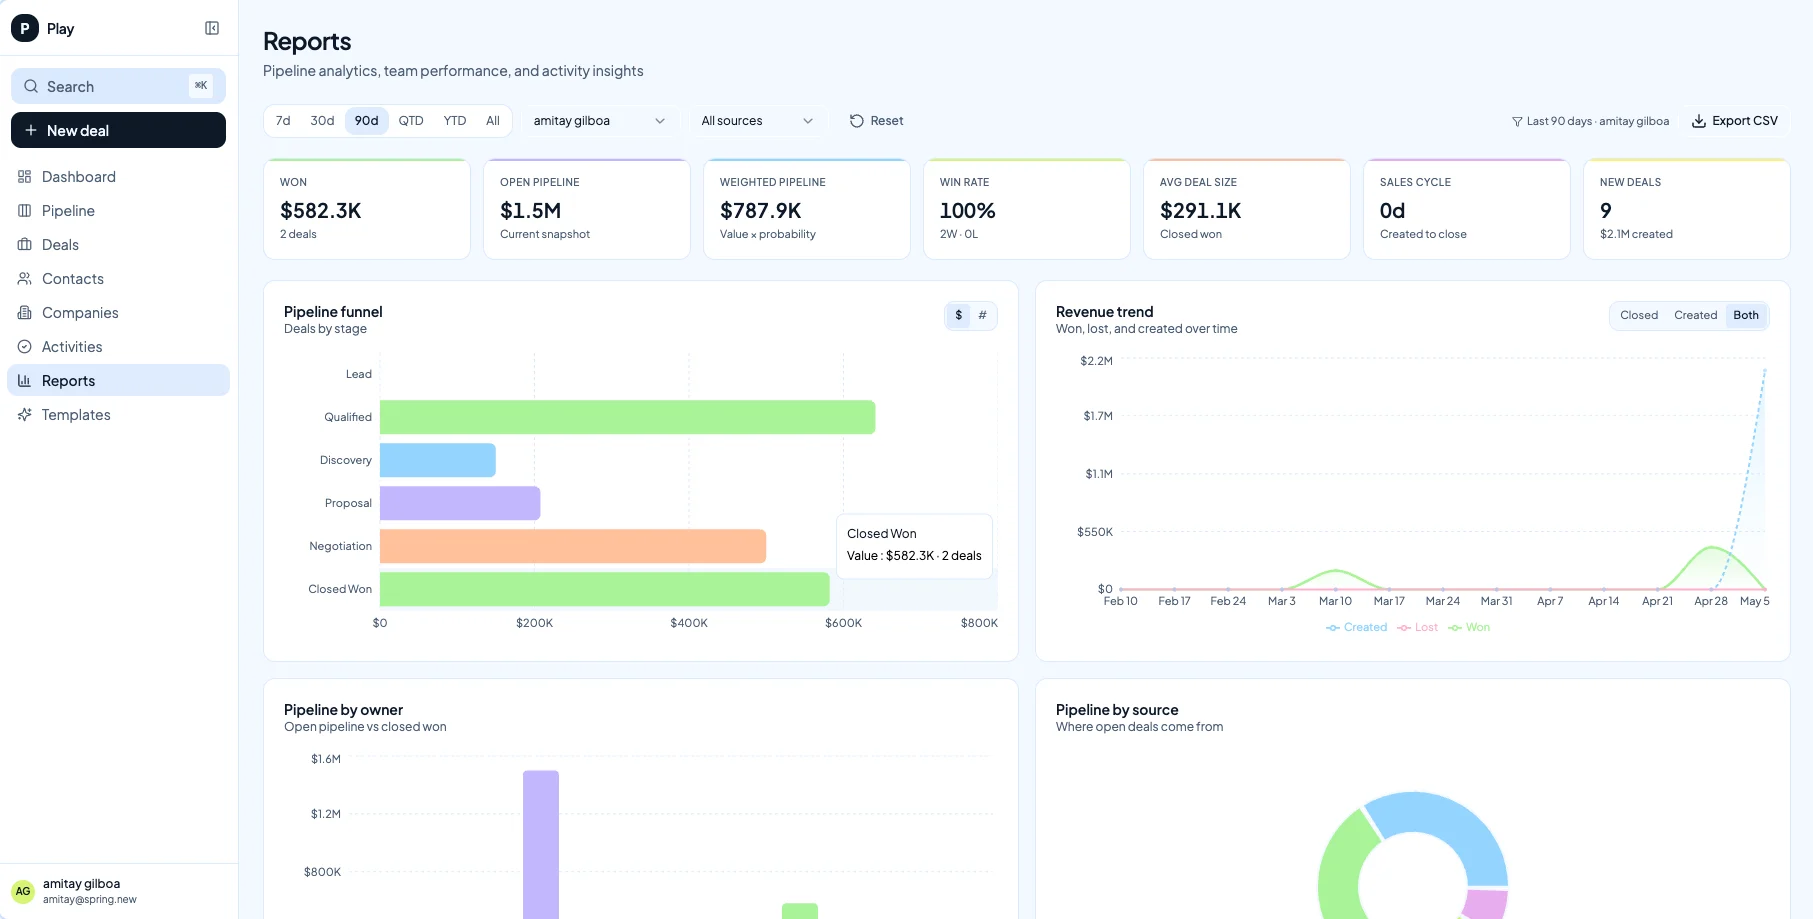
Task: Go to Pipeline page
Action: pos(118,211)
